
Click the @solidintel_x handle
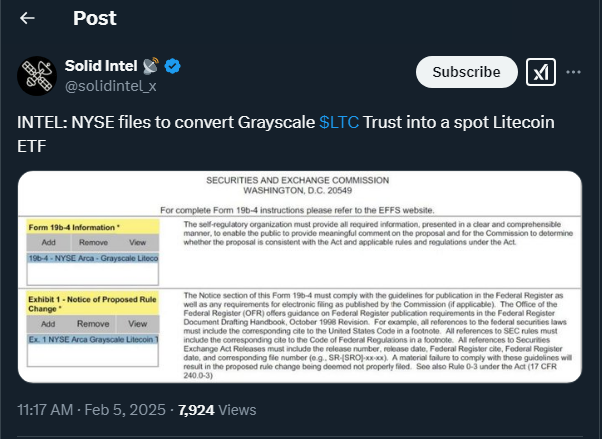tap(109, 87)
